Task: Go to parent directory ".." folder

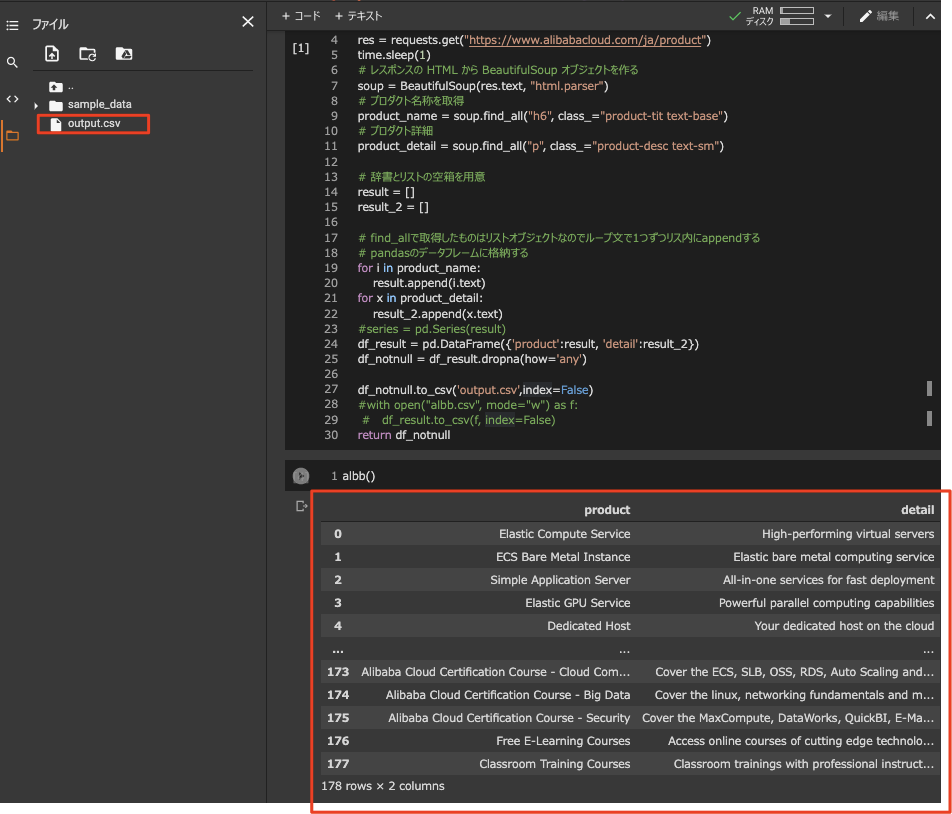Action: (62, 87)
